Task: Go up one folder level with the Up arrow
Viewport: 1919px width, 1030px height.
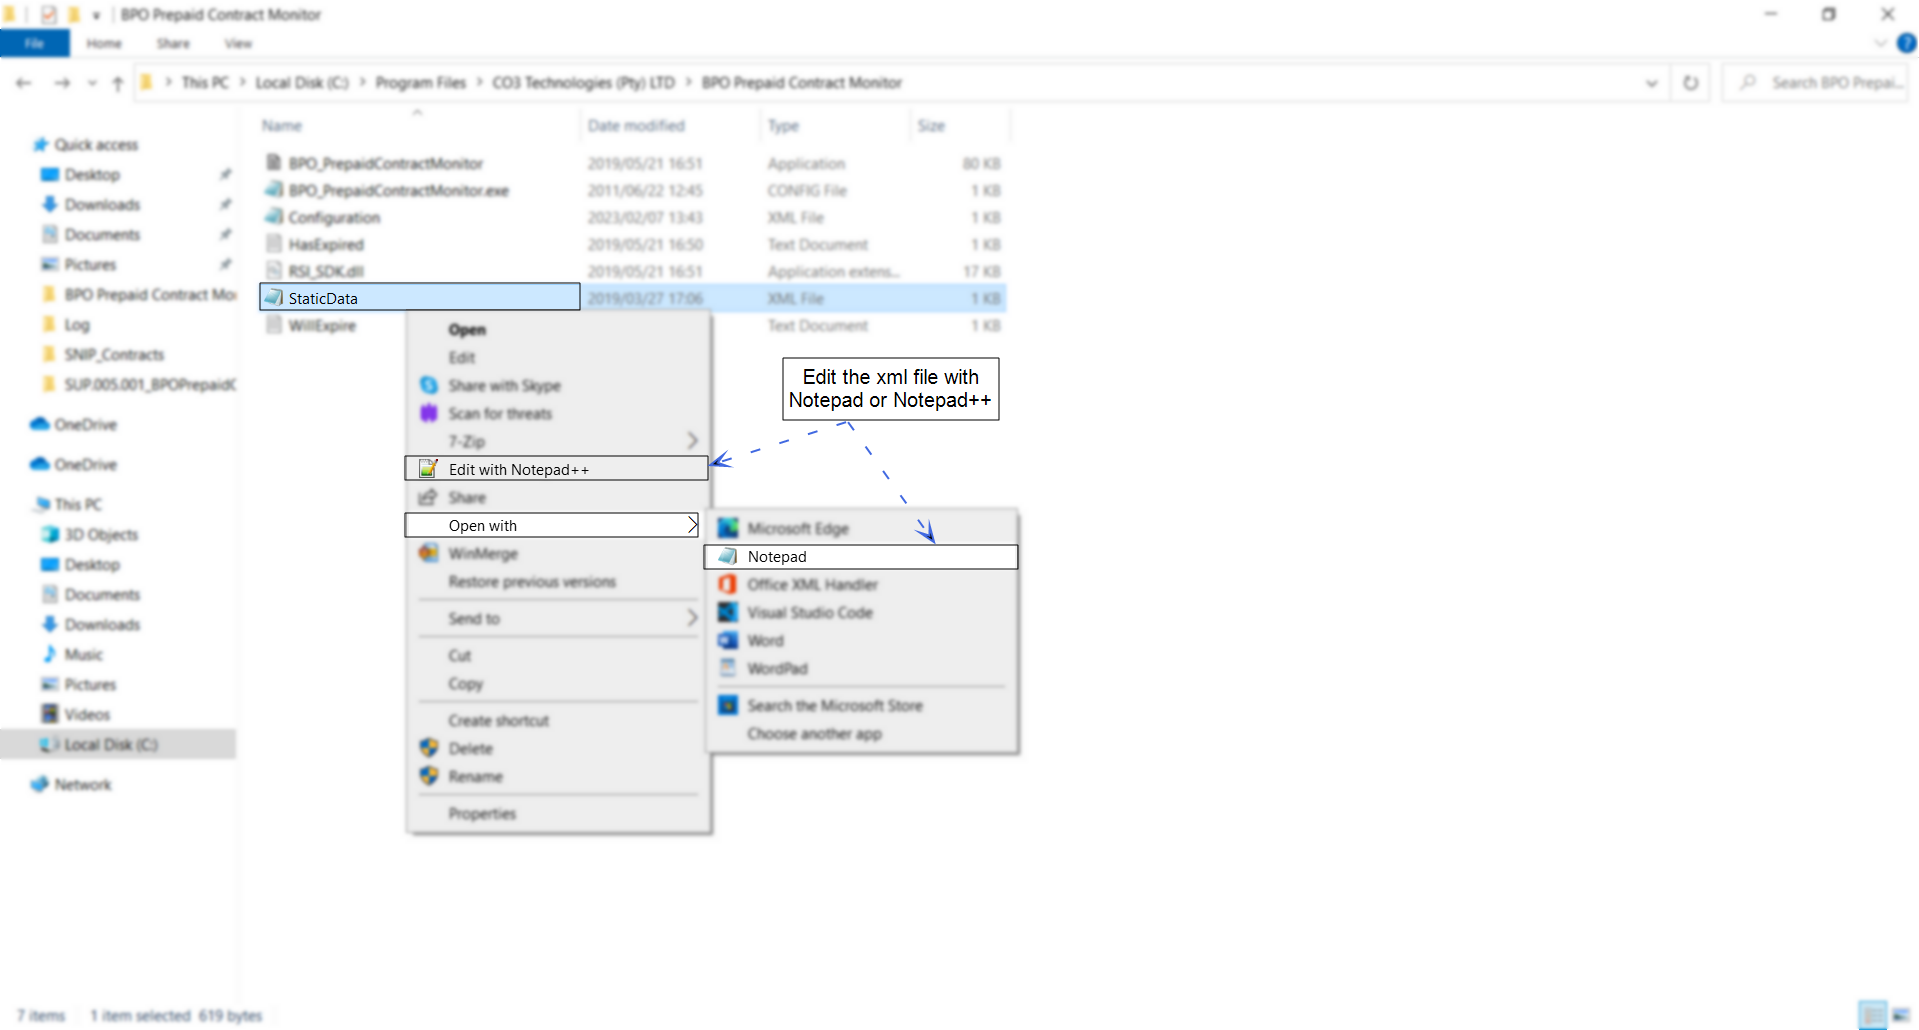Action: coord(118,83)
